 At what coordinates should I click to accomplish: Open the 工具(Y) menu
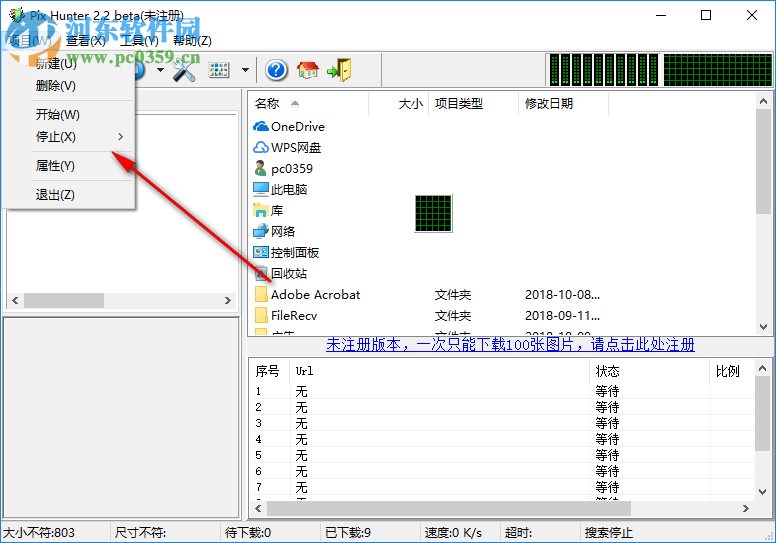[140, 41]
